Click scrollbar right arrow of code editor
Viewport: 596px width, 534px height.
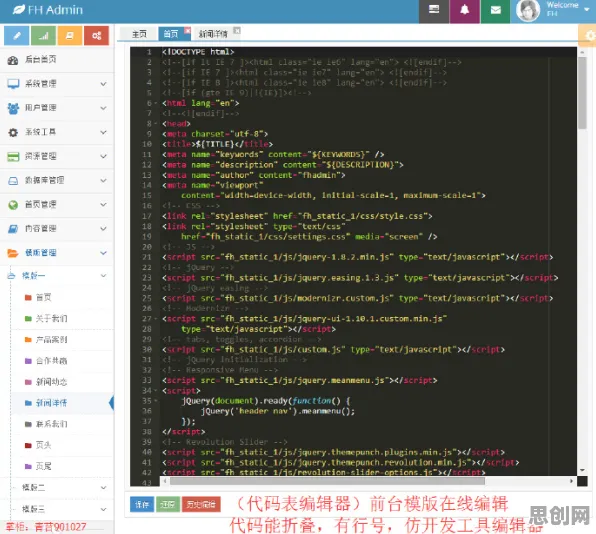coord(571,481)
